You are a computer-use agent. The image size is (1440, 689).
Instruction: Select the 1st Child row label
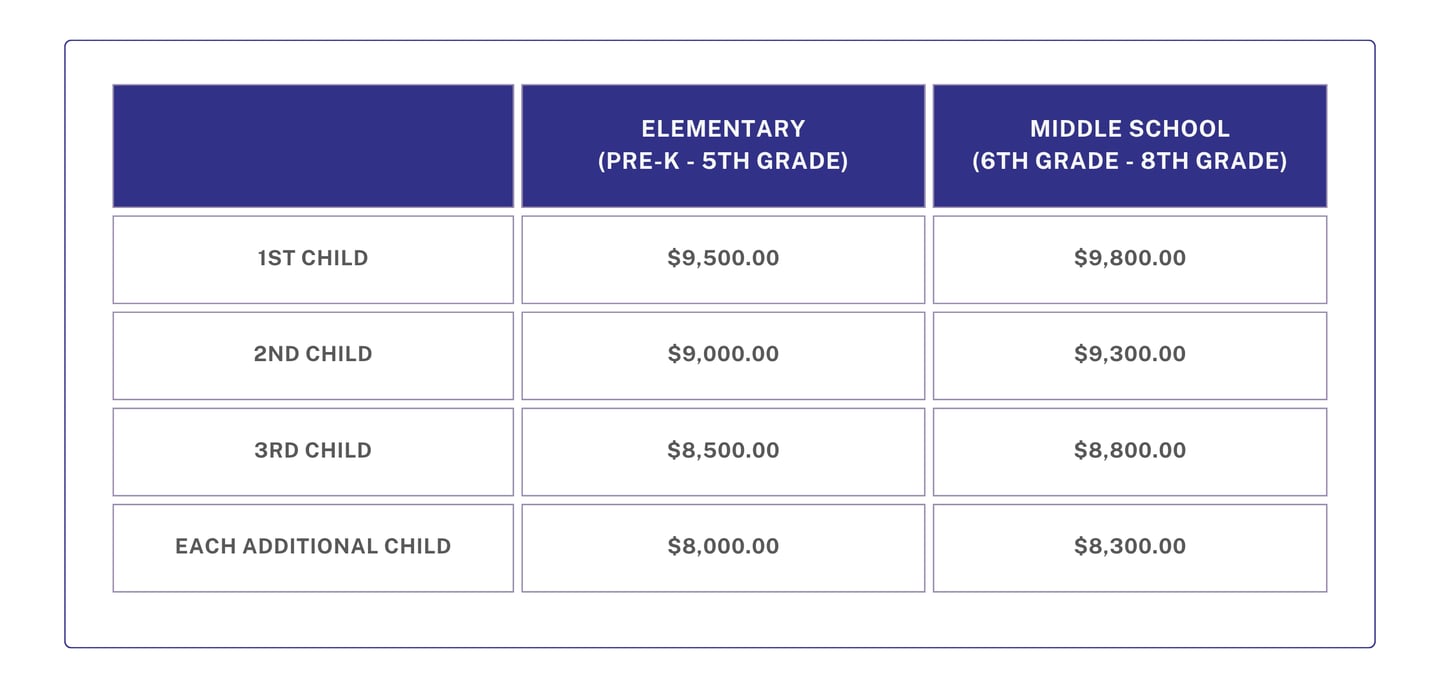(313, 259)
